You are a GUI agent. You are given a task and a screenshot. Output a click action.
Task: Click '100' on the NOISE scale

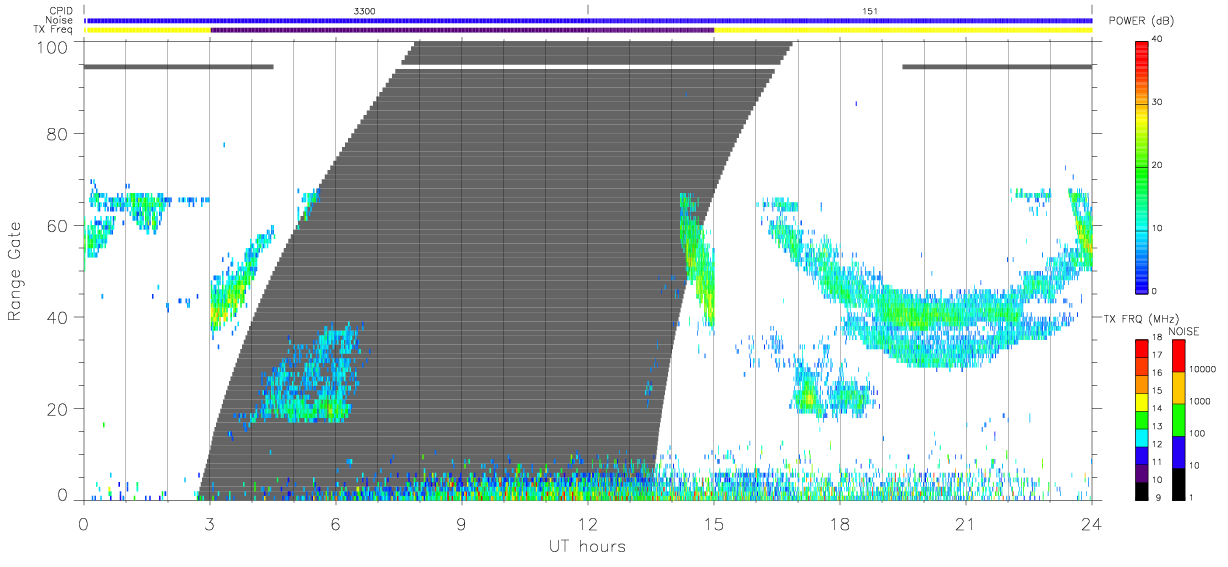[x=1199, y=433]
